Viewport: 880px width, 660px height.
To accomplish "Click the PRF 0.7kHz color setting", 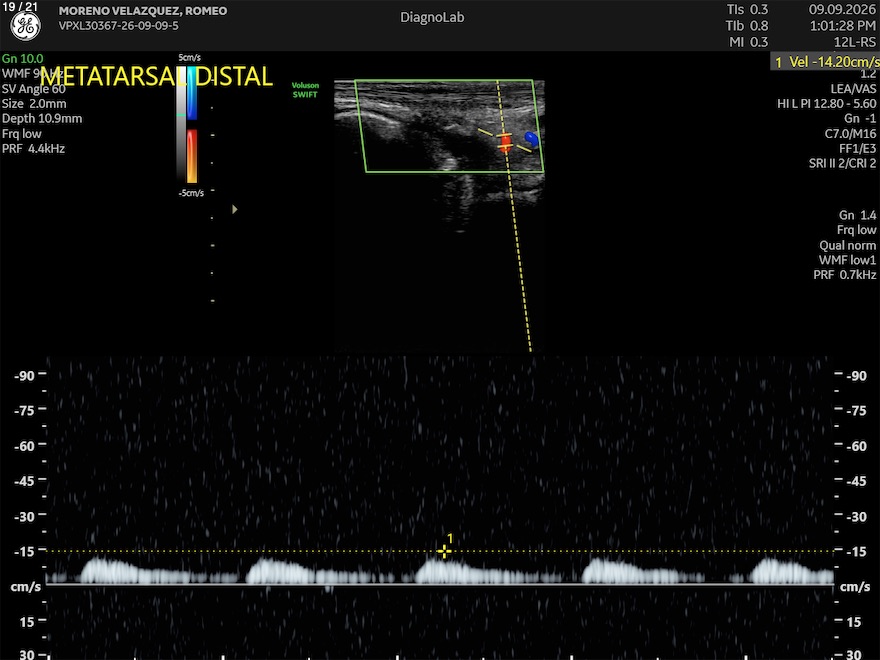I will coord(845,275).
